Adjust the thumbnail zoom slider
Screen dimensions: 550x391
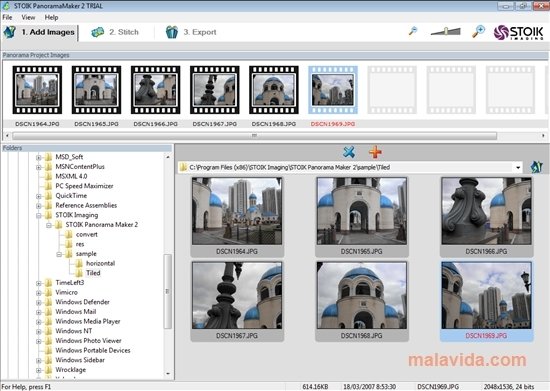pos(445,32)
